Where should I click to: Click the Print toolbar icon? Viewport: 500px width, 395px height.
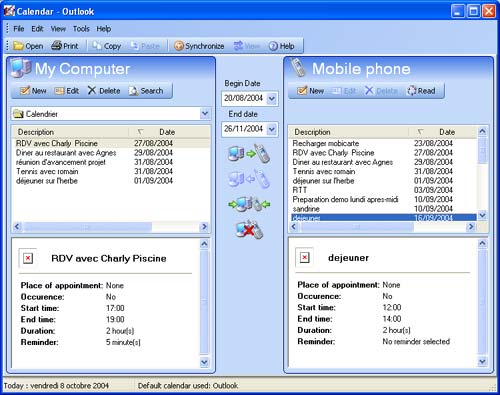[65, 46]
